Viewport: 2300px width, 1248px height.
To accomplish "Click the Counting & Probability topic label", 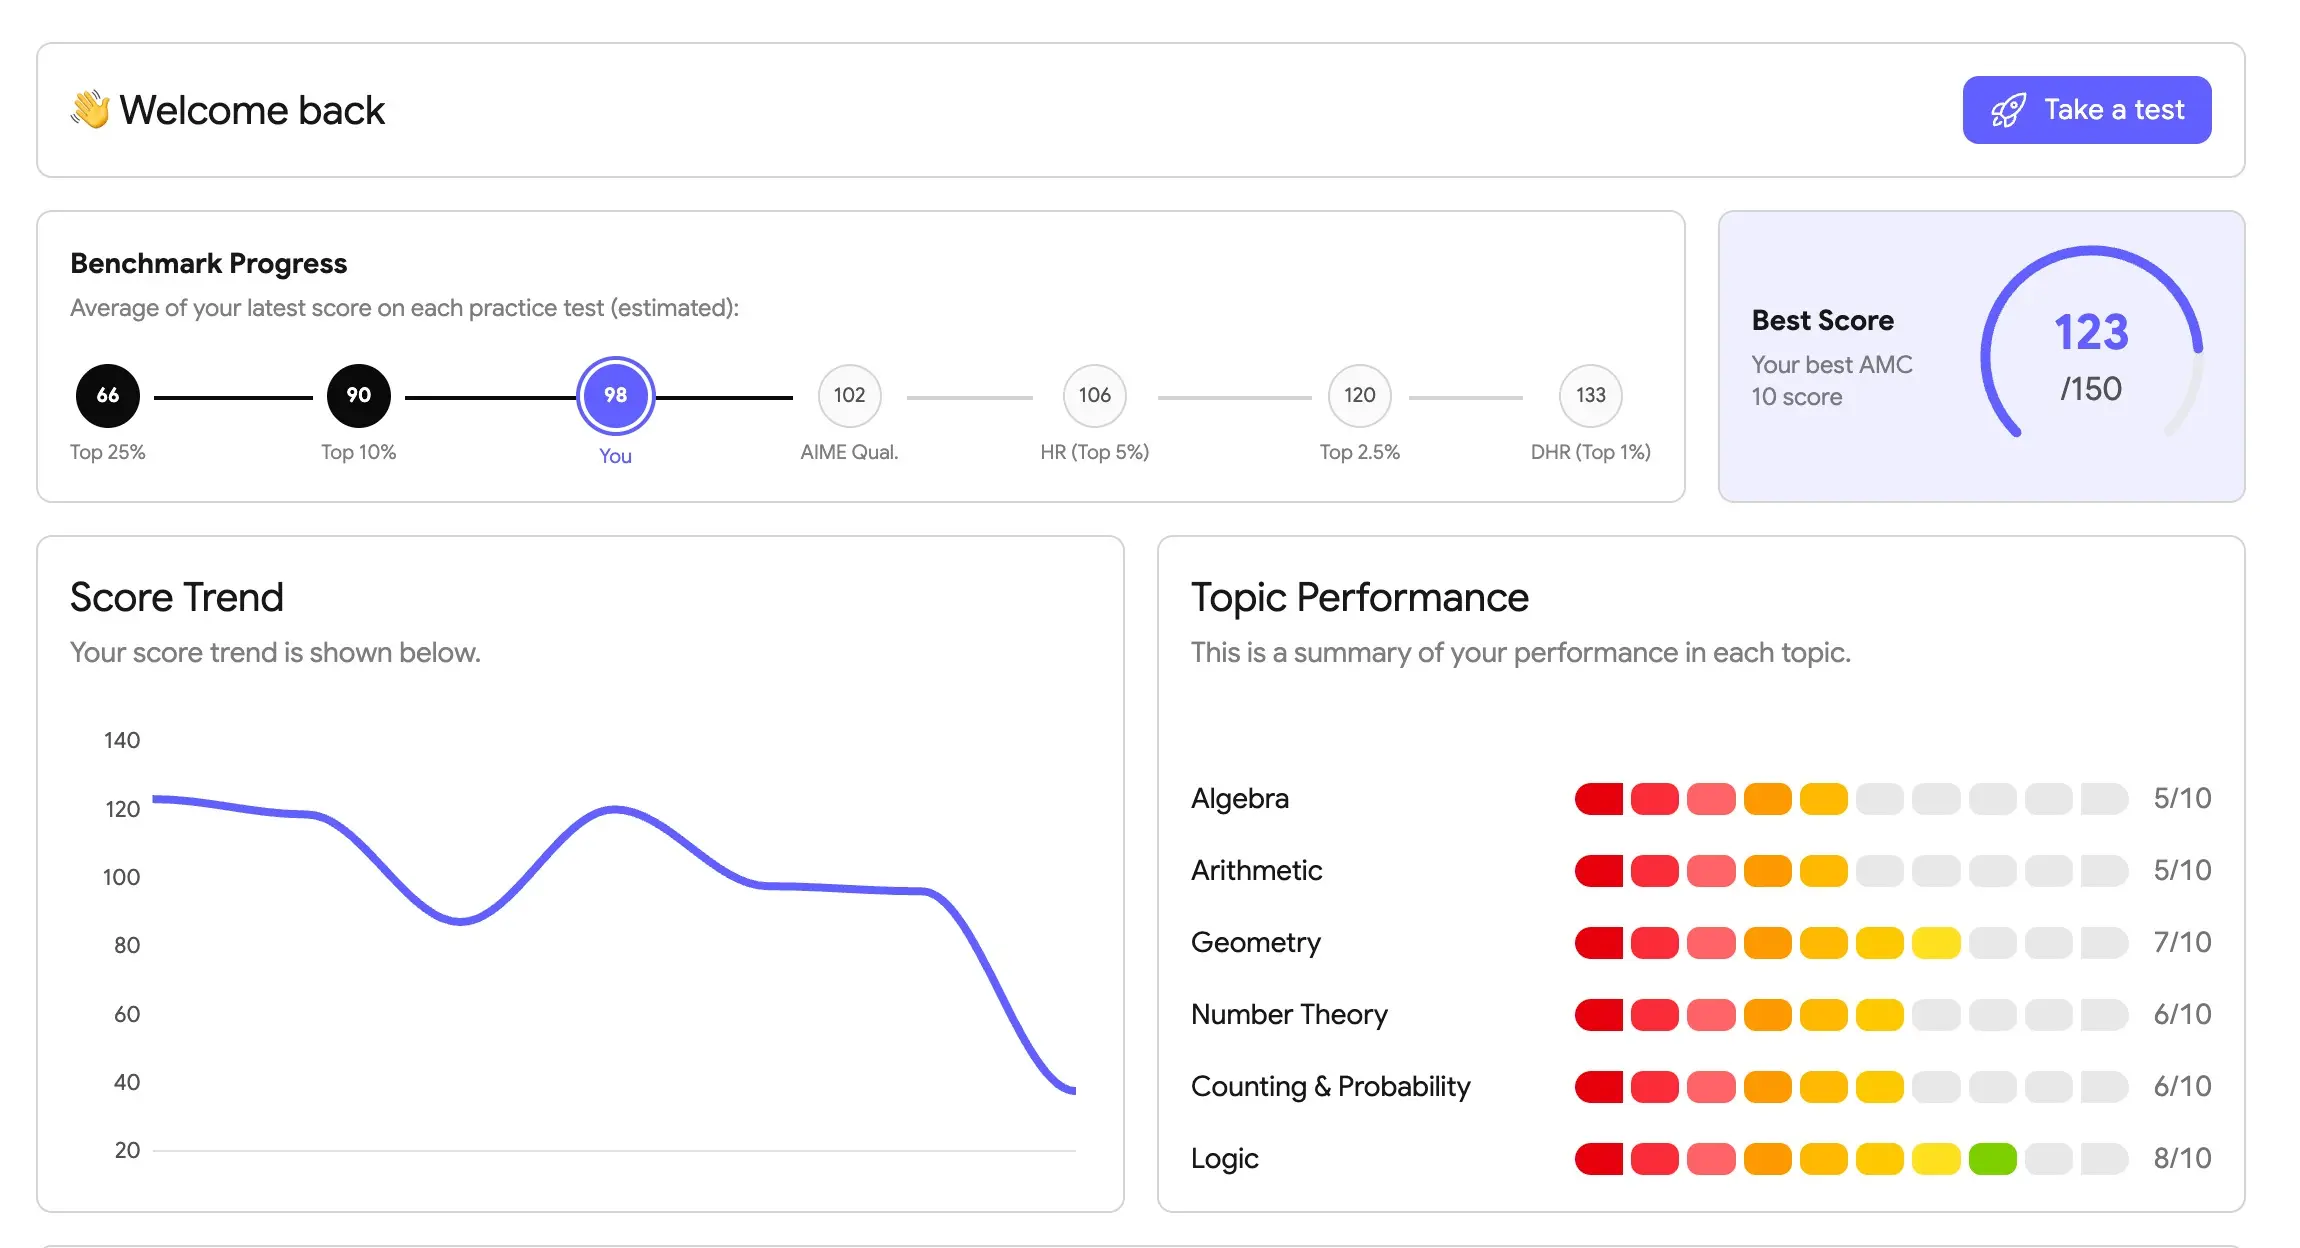I will [1330, 1086].
